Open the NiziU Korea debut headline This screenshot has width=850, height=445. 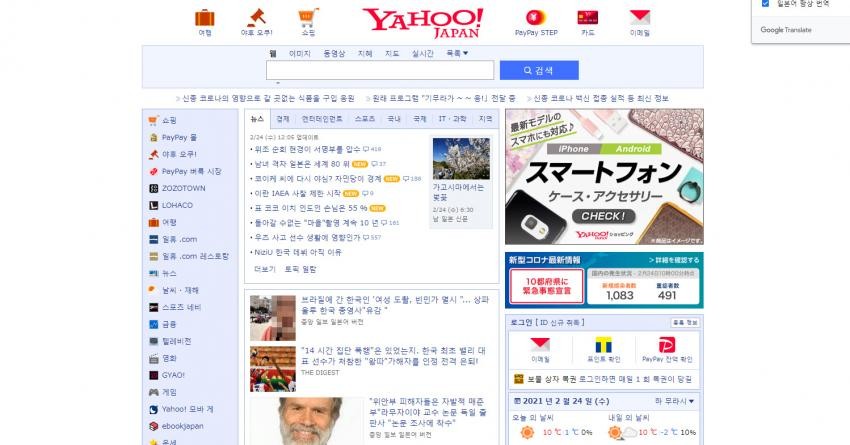(x=298, y=252)
